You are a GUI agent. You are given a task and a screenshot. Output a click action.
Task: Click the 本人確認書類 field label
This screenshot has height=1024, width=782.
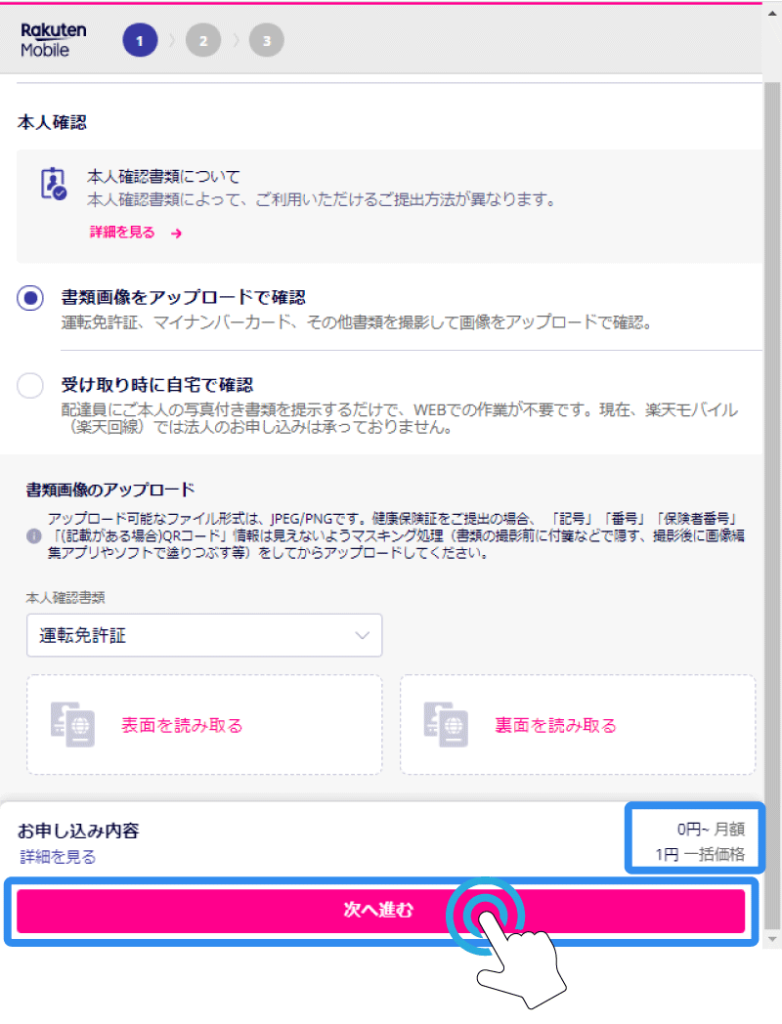pyautogui.click(x=65, y=597)
